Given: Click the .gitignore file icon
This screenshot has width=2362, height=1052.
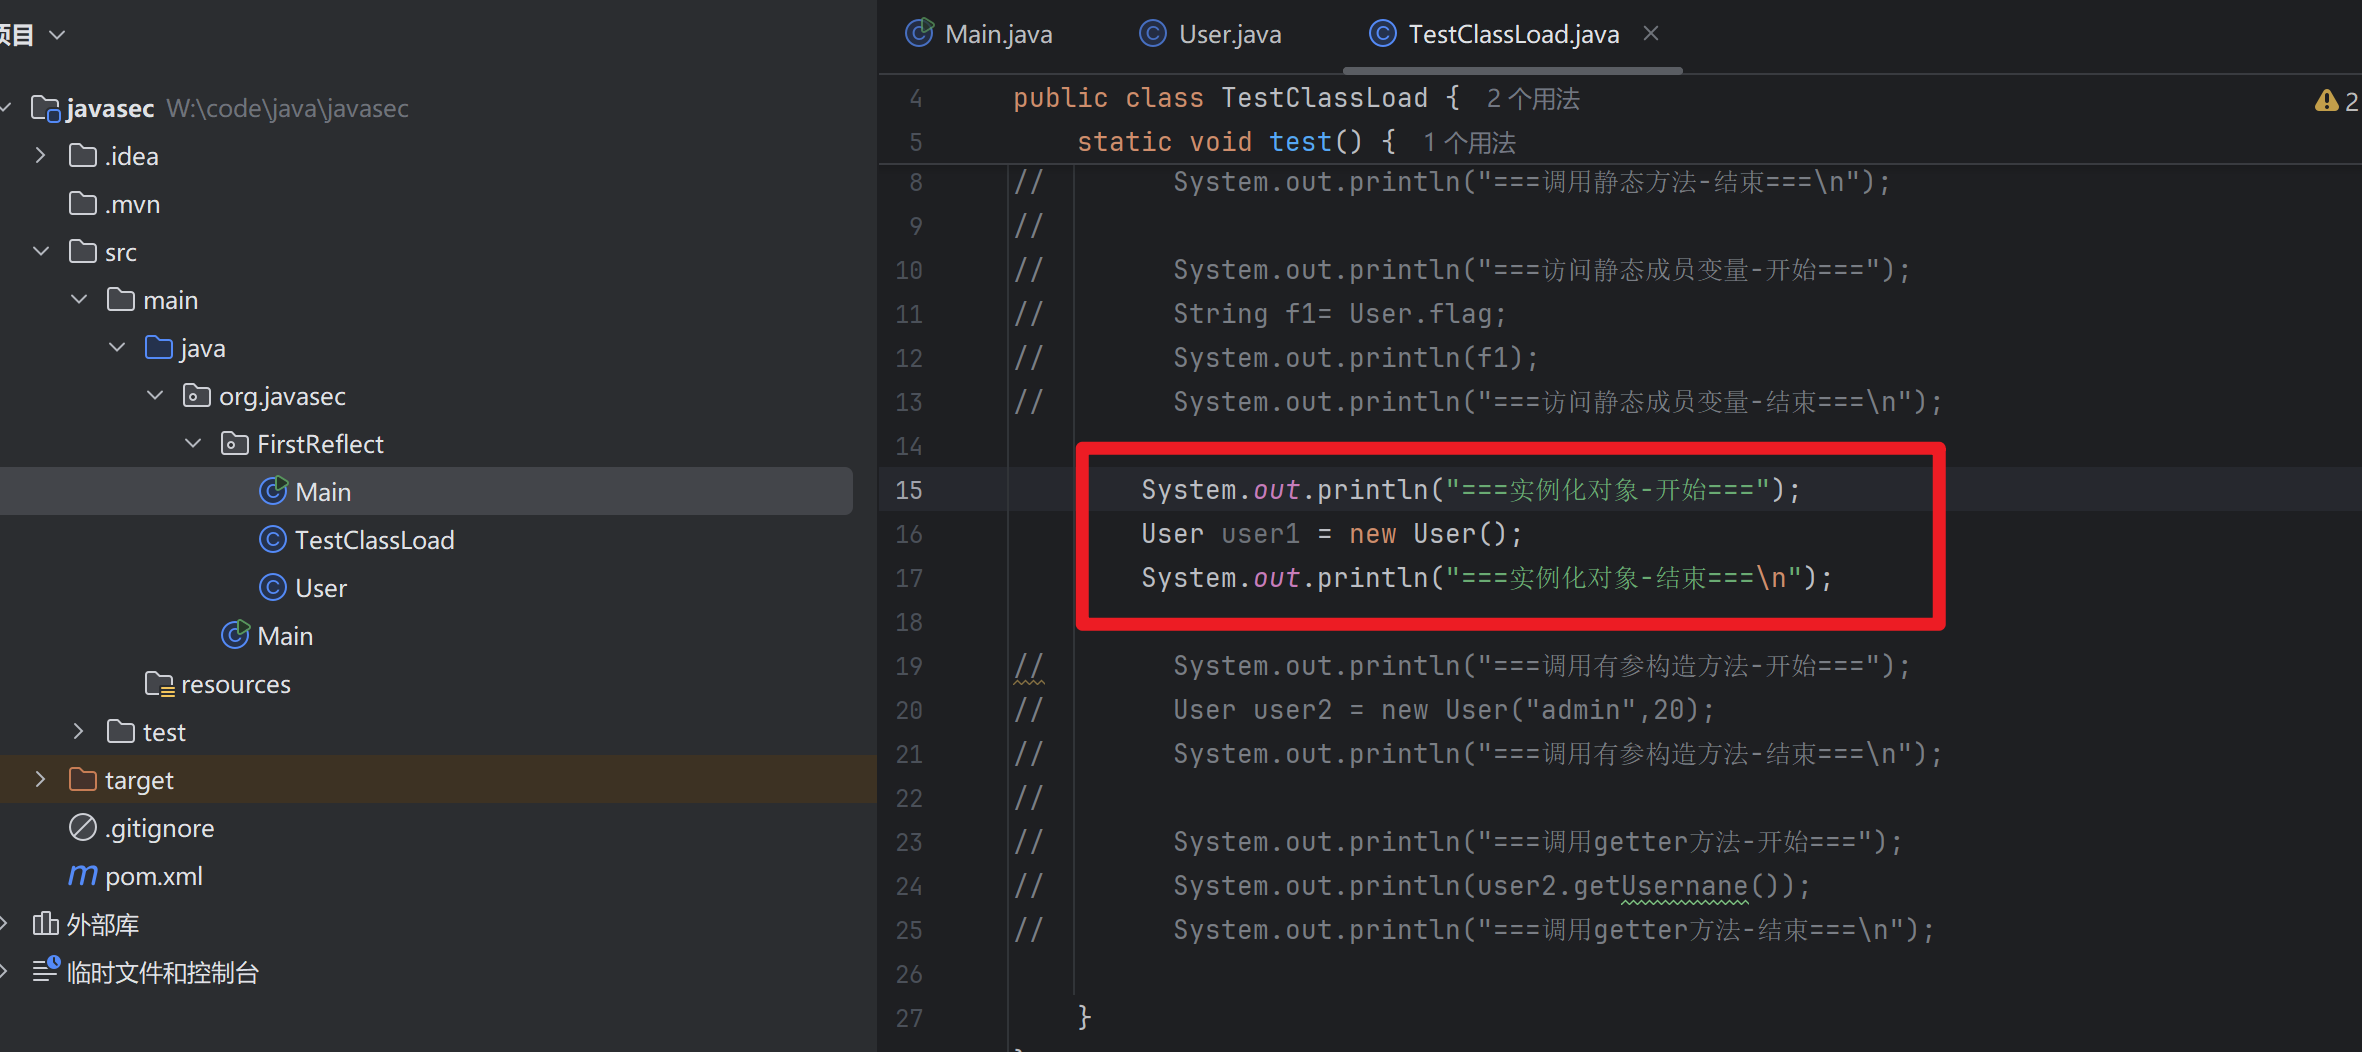Looking at the screenshot, I should (x=83, y=828).
